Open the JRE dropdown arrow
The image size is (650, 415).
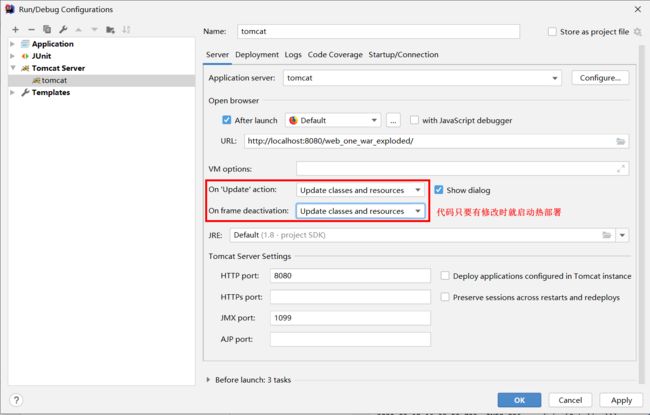point(622,235)
